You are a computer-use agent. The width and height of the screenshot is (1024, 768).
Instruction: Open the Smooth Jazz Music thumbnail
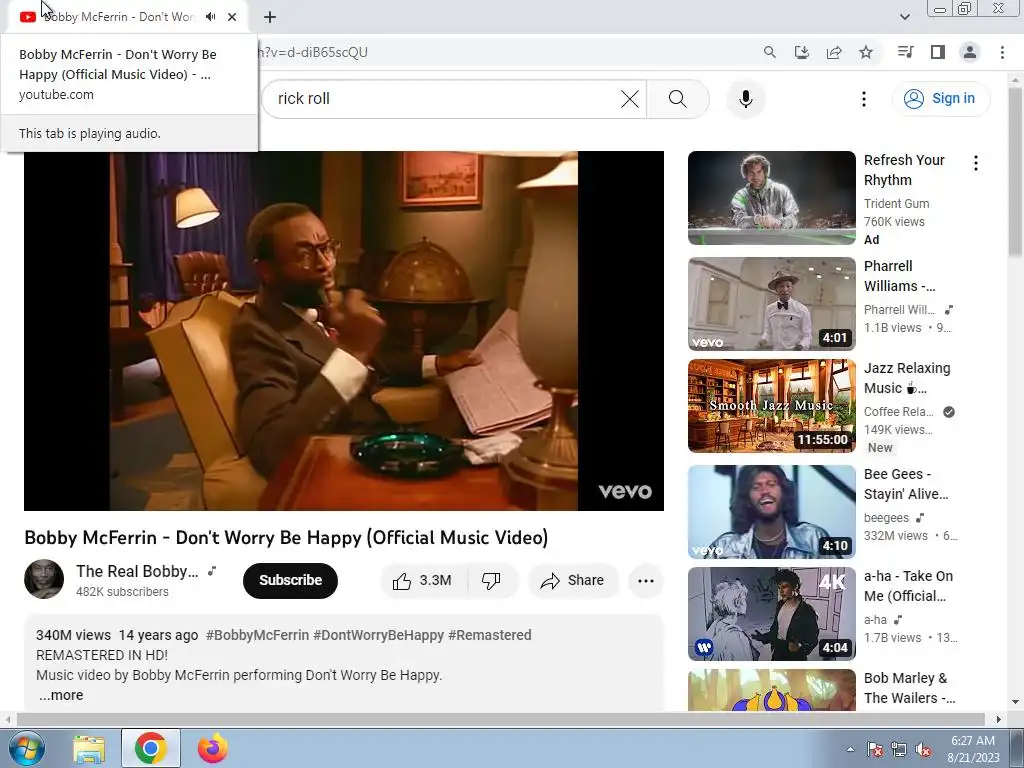pos(771,406)
